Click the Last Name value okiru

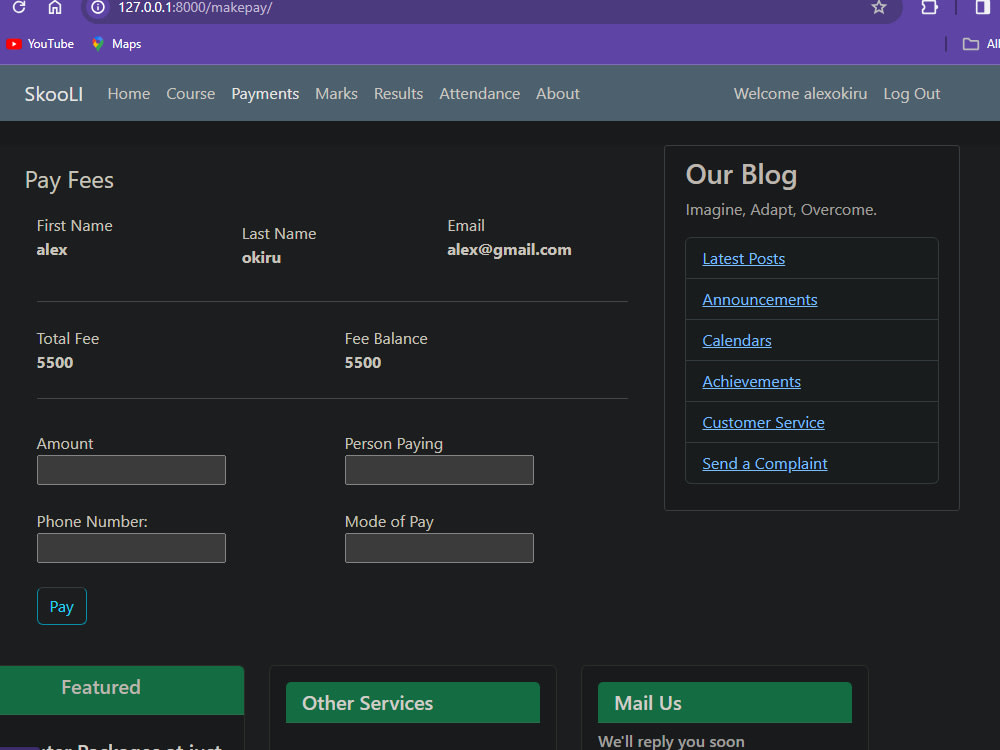(261, 258)
